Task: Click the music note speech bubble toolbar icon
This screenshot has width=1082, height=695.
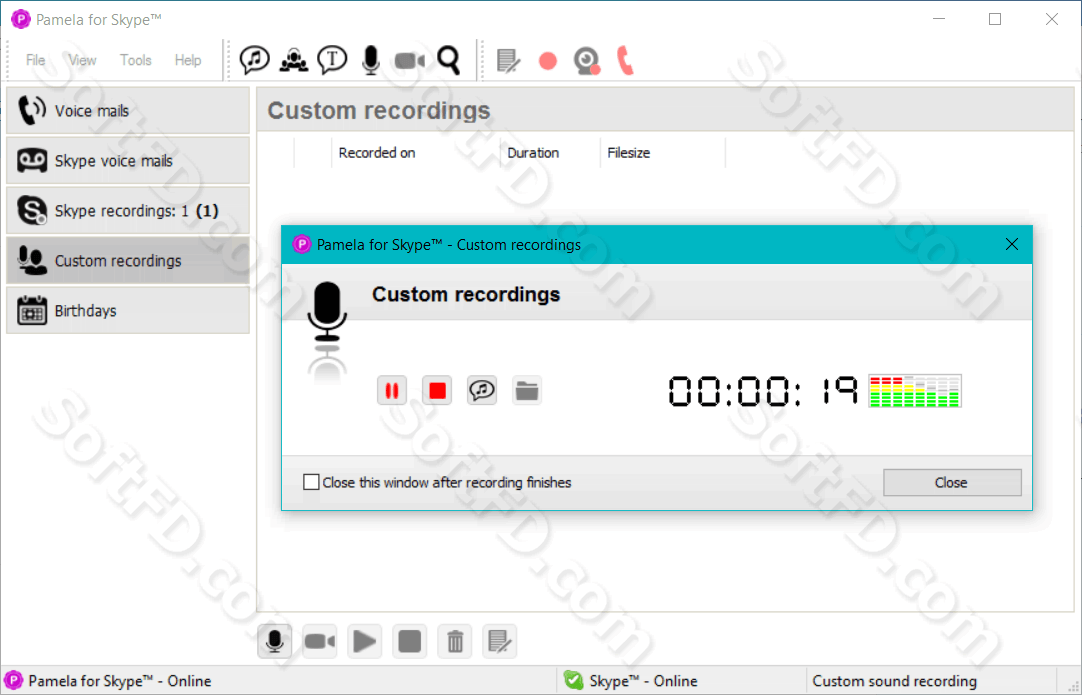Action: [x=254, y=60]
